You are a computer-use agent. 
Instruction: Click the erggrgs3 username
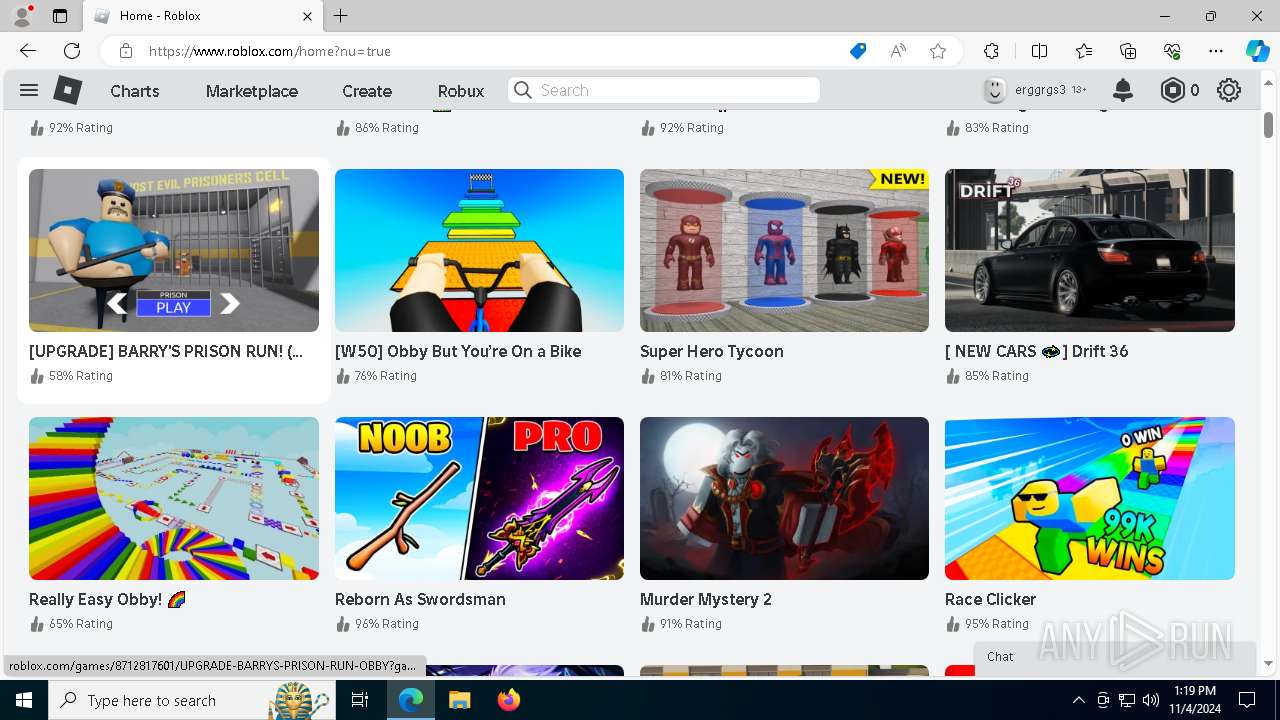pyautogui.click(x=1040, y=90)
